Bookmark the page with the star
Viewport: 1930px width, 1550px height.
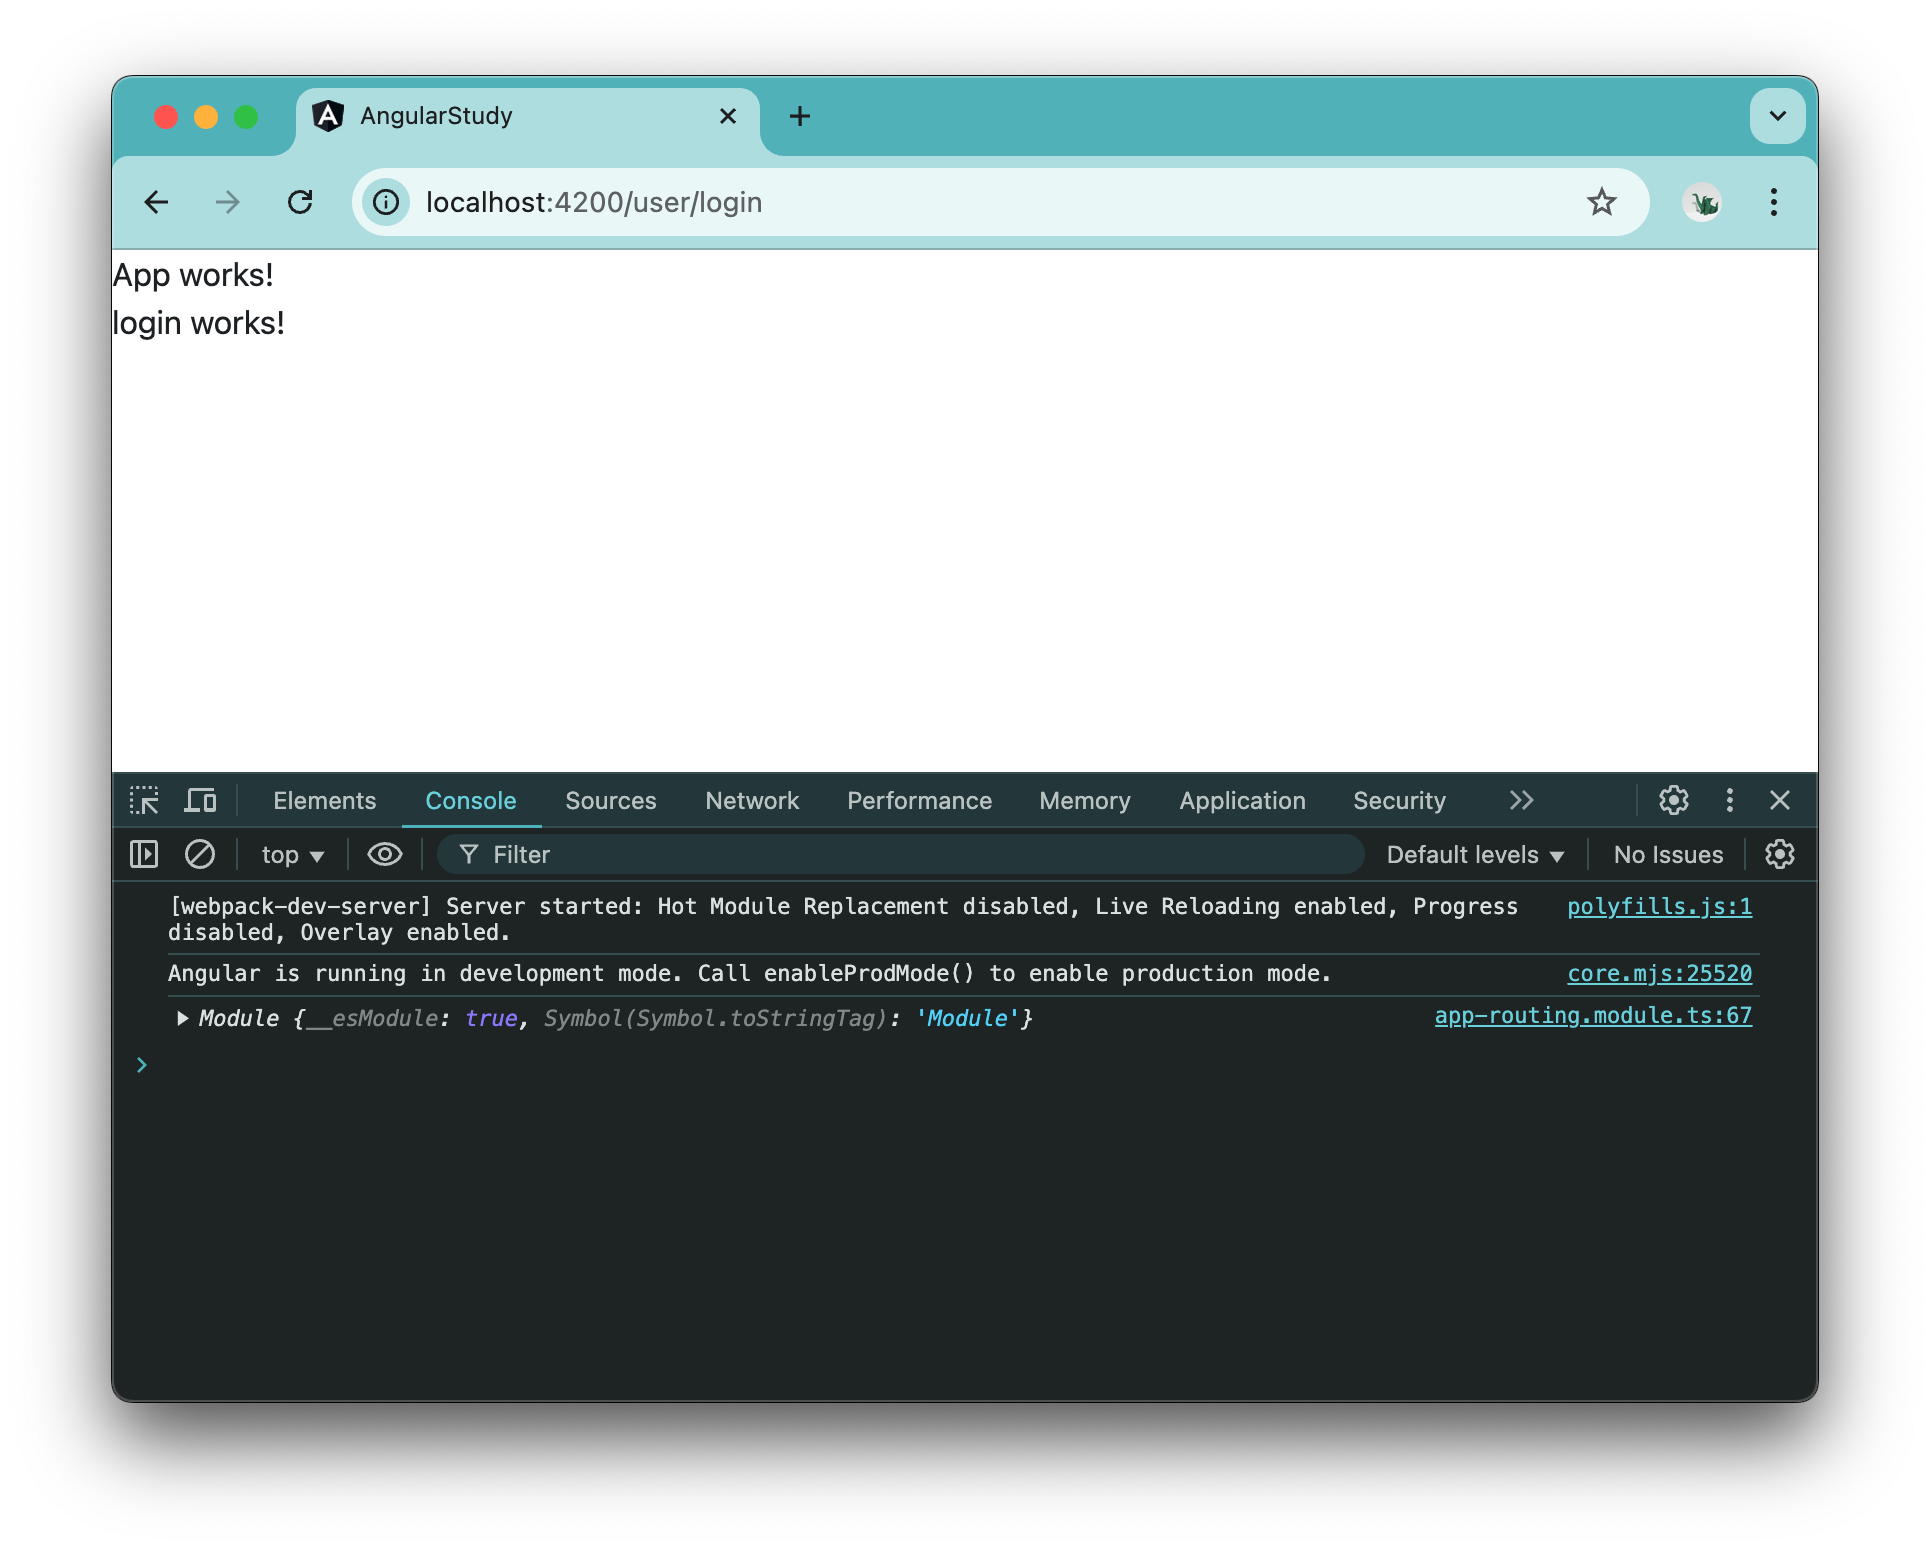1603,202
